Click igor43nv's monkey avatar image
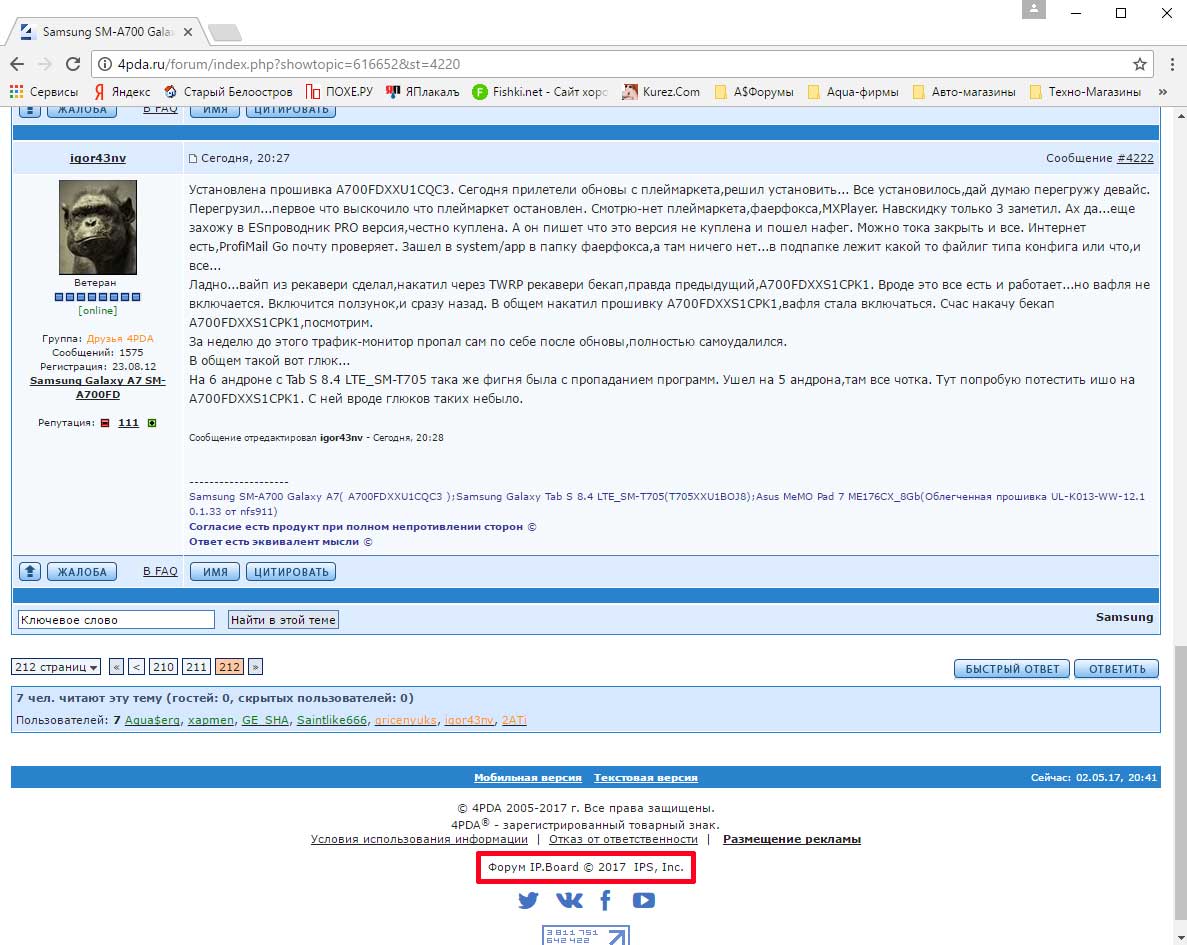 point(97,228)
